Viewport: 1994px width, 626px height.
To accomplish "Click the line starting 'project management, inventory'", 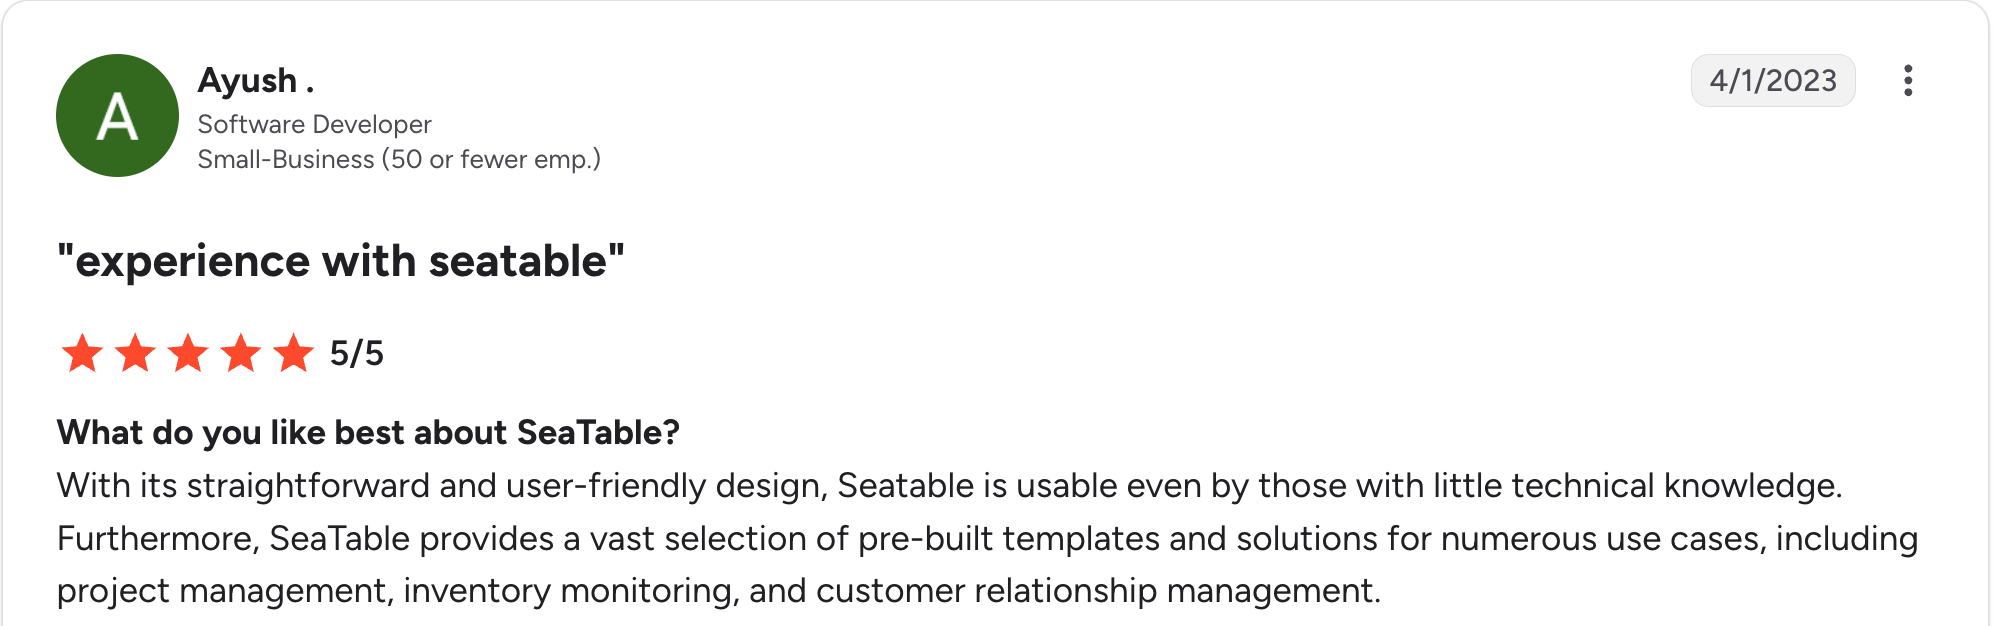I will [x=719, y=591].
